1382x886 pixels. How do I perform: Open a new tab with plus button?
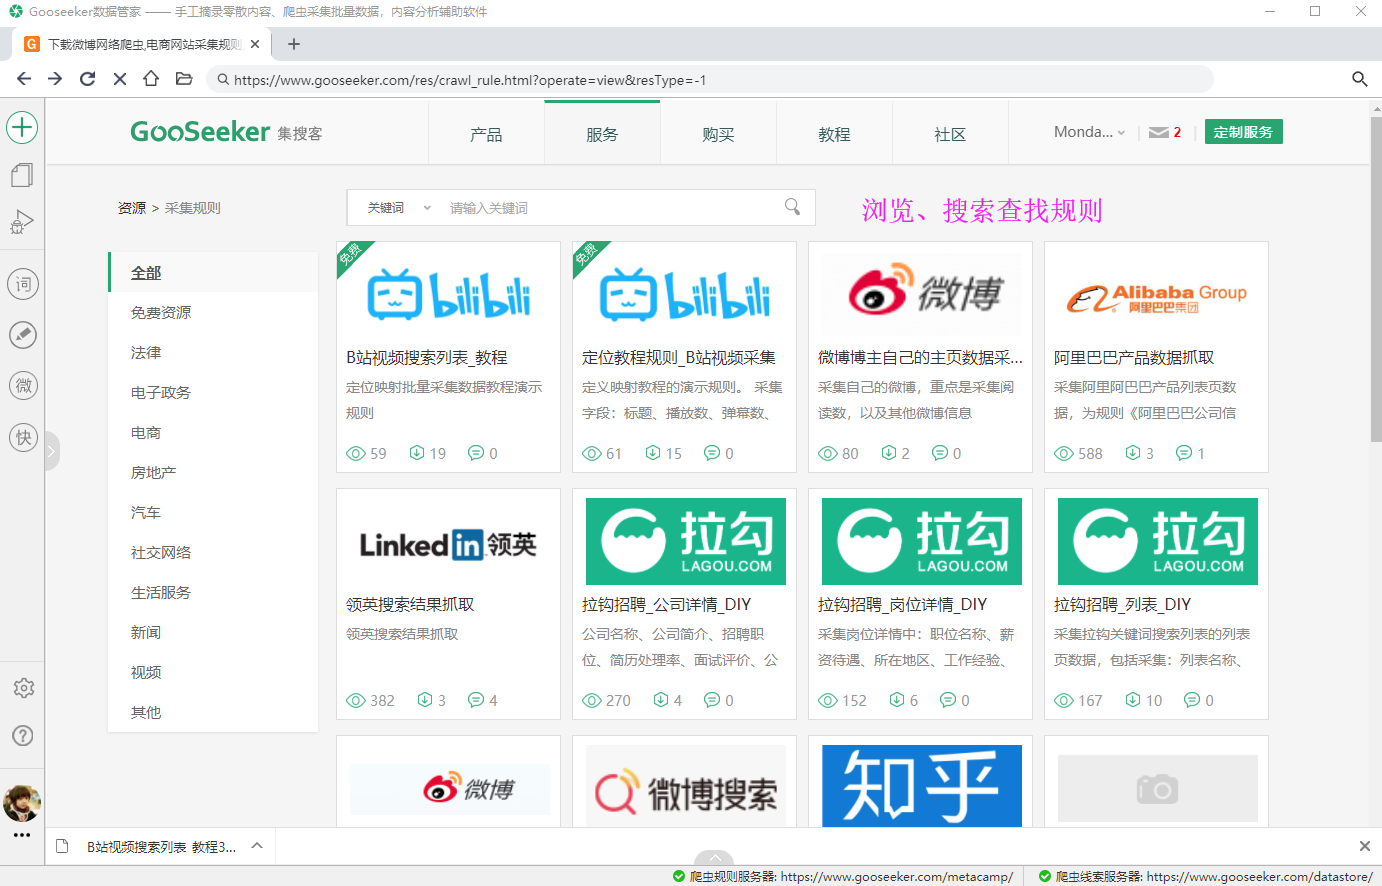pos(294,44)
